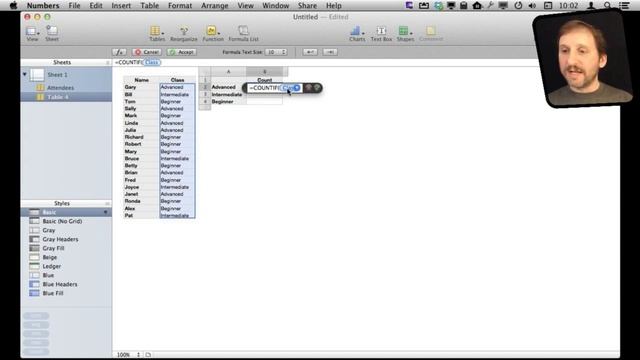Open the Edit menu

click(96, 5)
